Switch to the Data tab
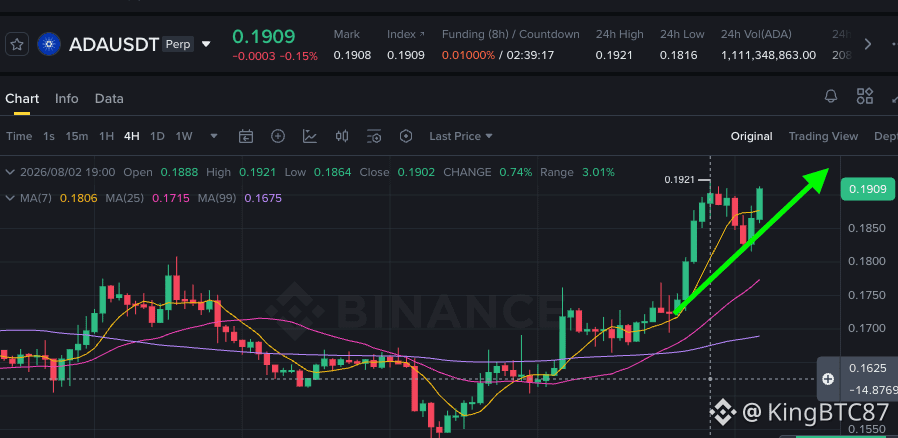This screenshot has width=898, height=438. tap(109, 98)
